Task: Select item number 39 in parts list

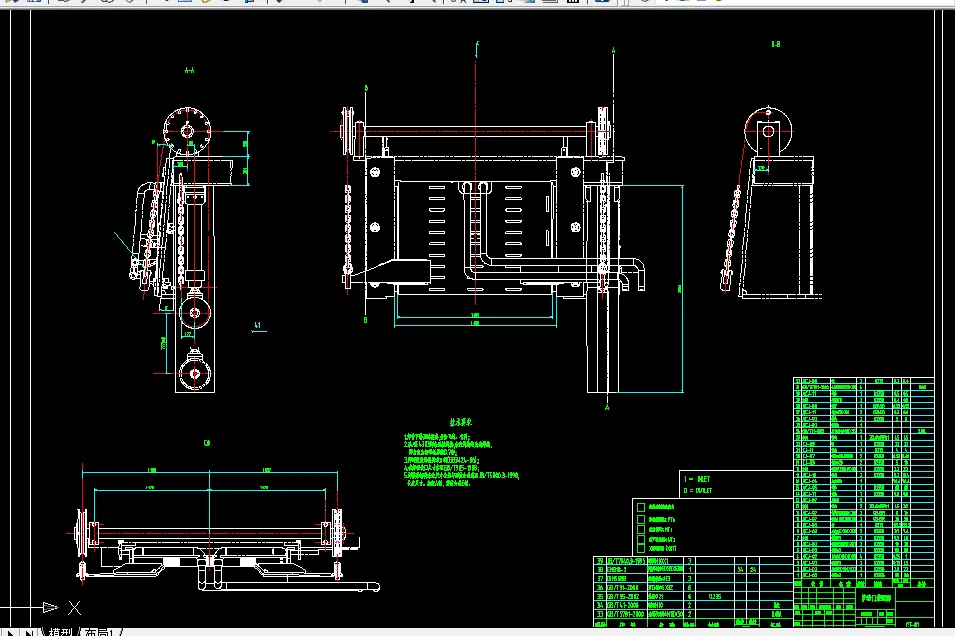Action: [600, 561]
